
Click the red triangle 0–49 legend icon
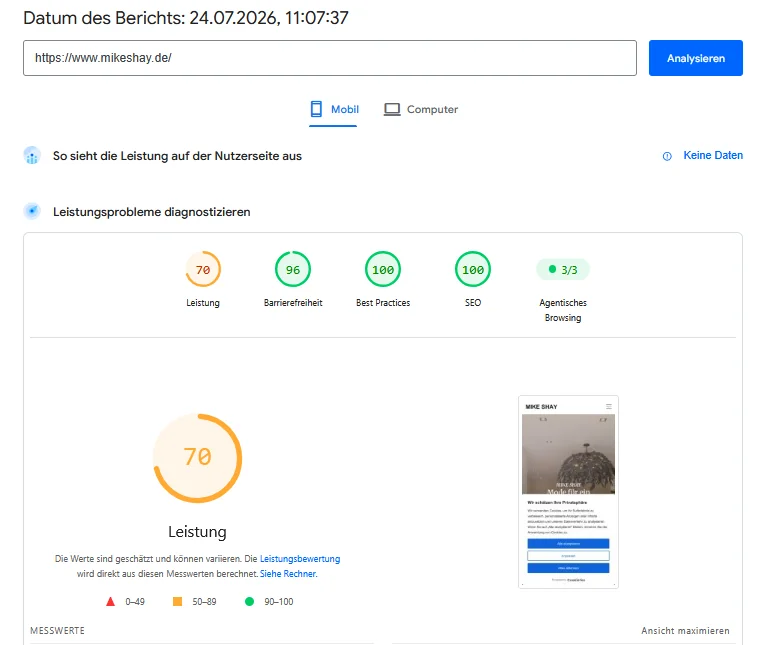point(110,601)
